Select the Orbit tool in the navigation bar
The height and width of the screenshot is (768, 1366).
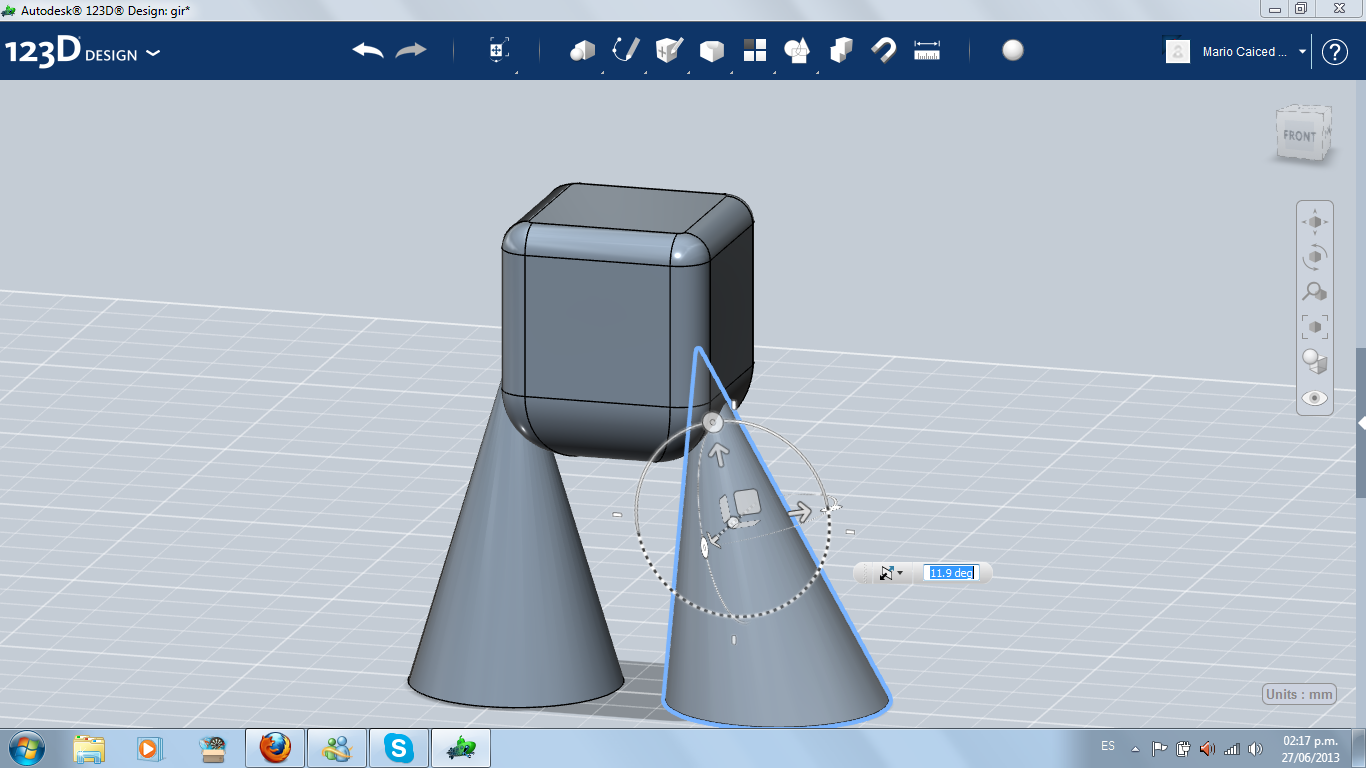click(x=1315, y=256)
